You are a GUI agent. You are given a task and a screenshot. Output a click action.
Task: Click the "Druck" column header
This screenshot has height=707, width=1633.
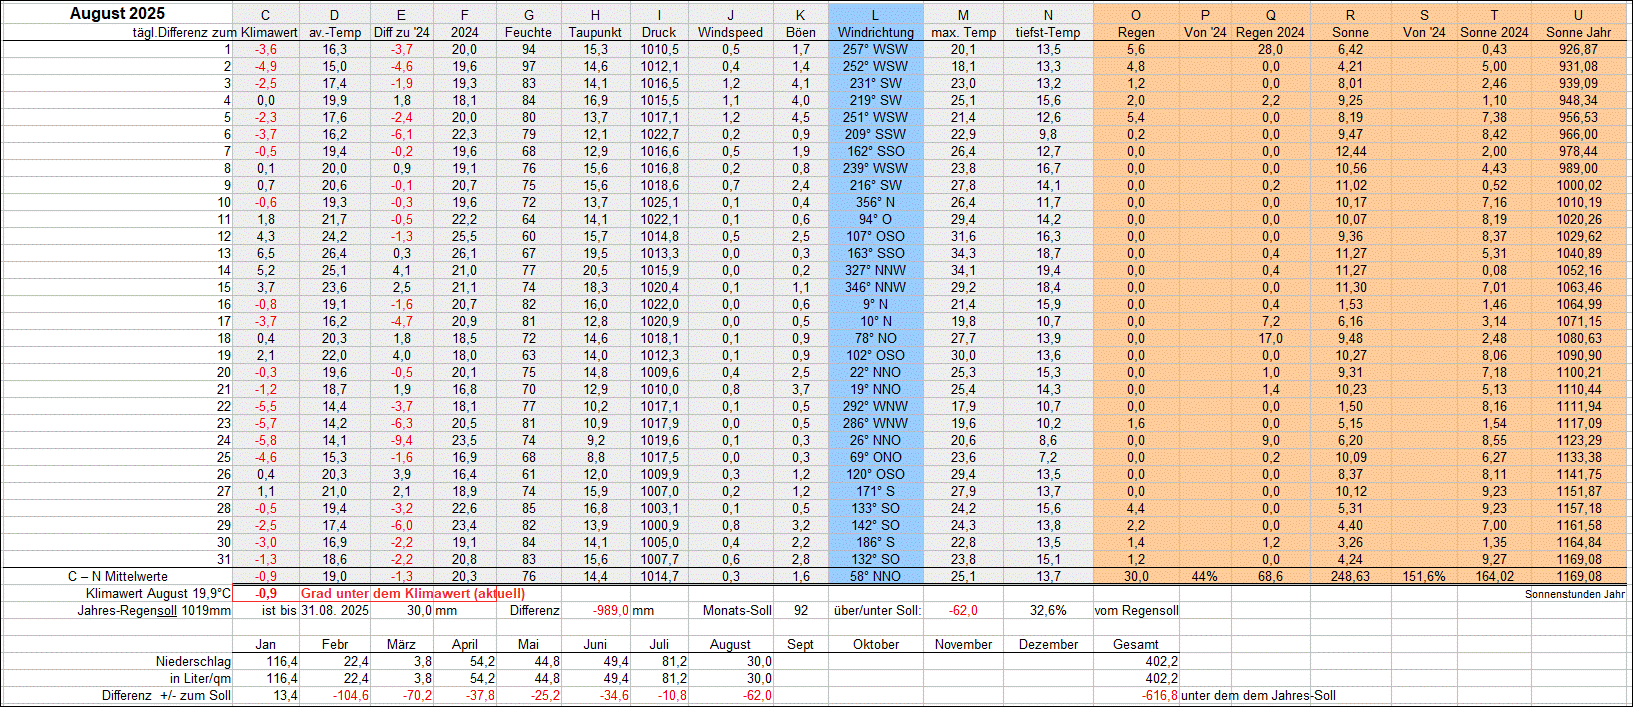659,32
